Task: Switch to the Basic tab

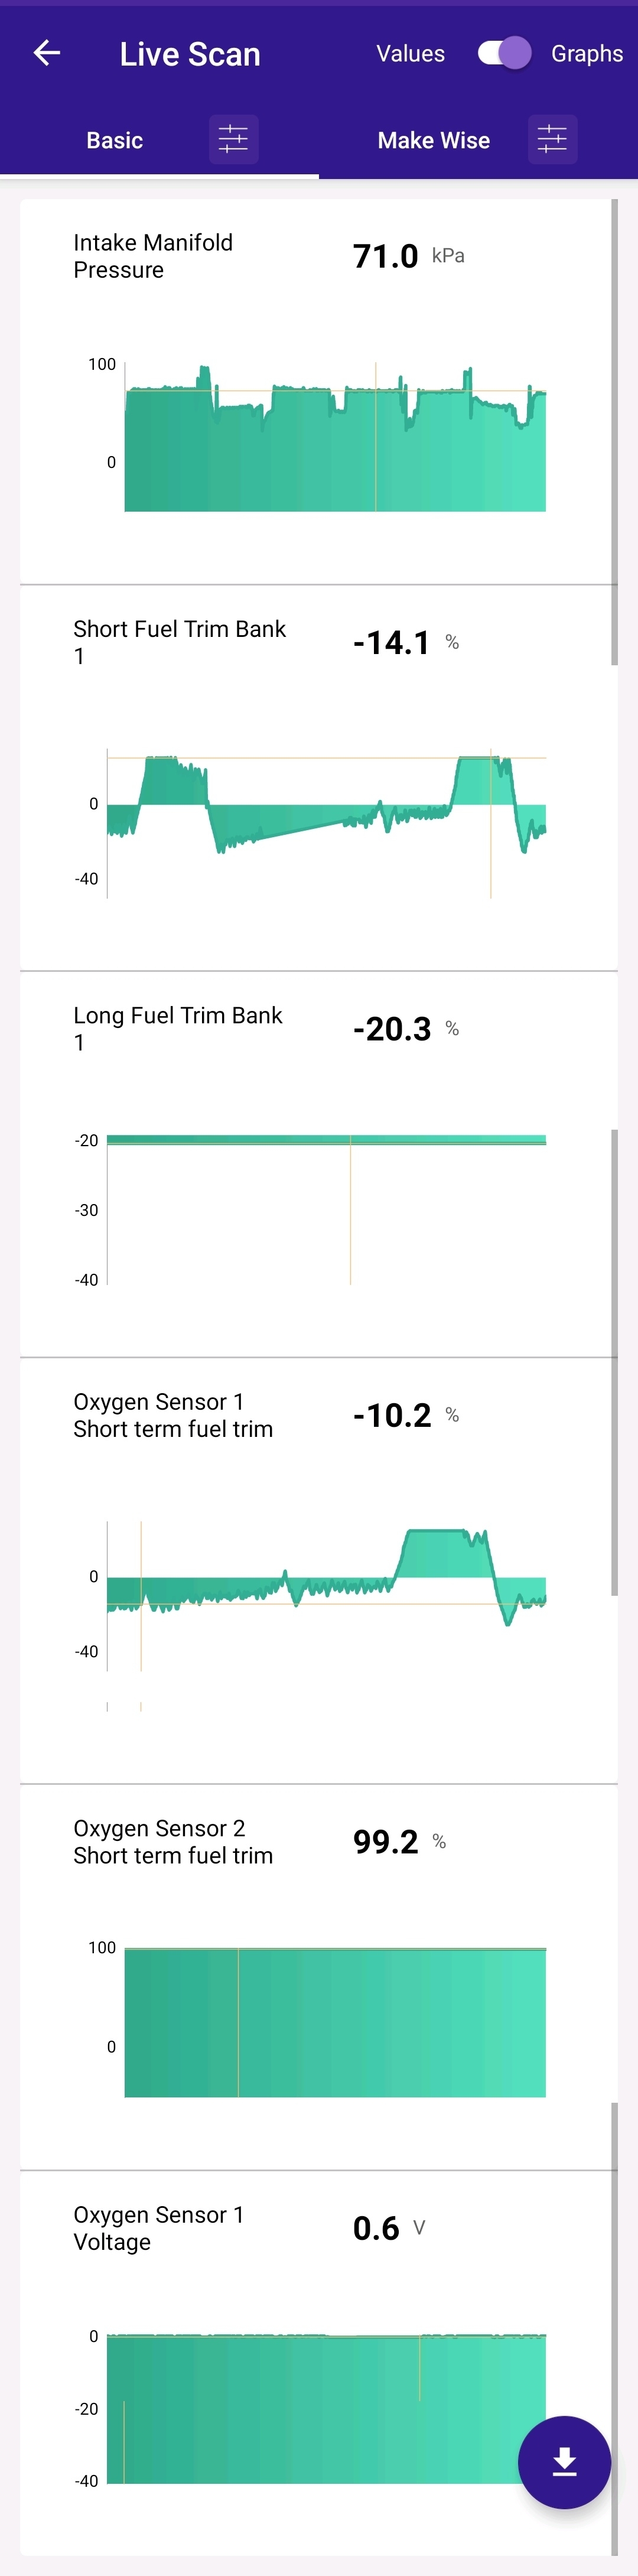Action: click(115, 140)
